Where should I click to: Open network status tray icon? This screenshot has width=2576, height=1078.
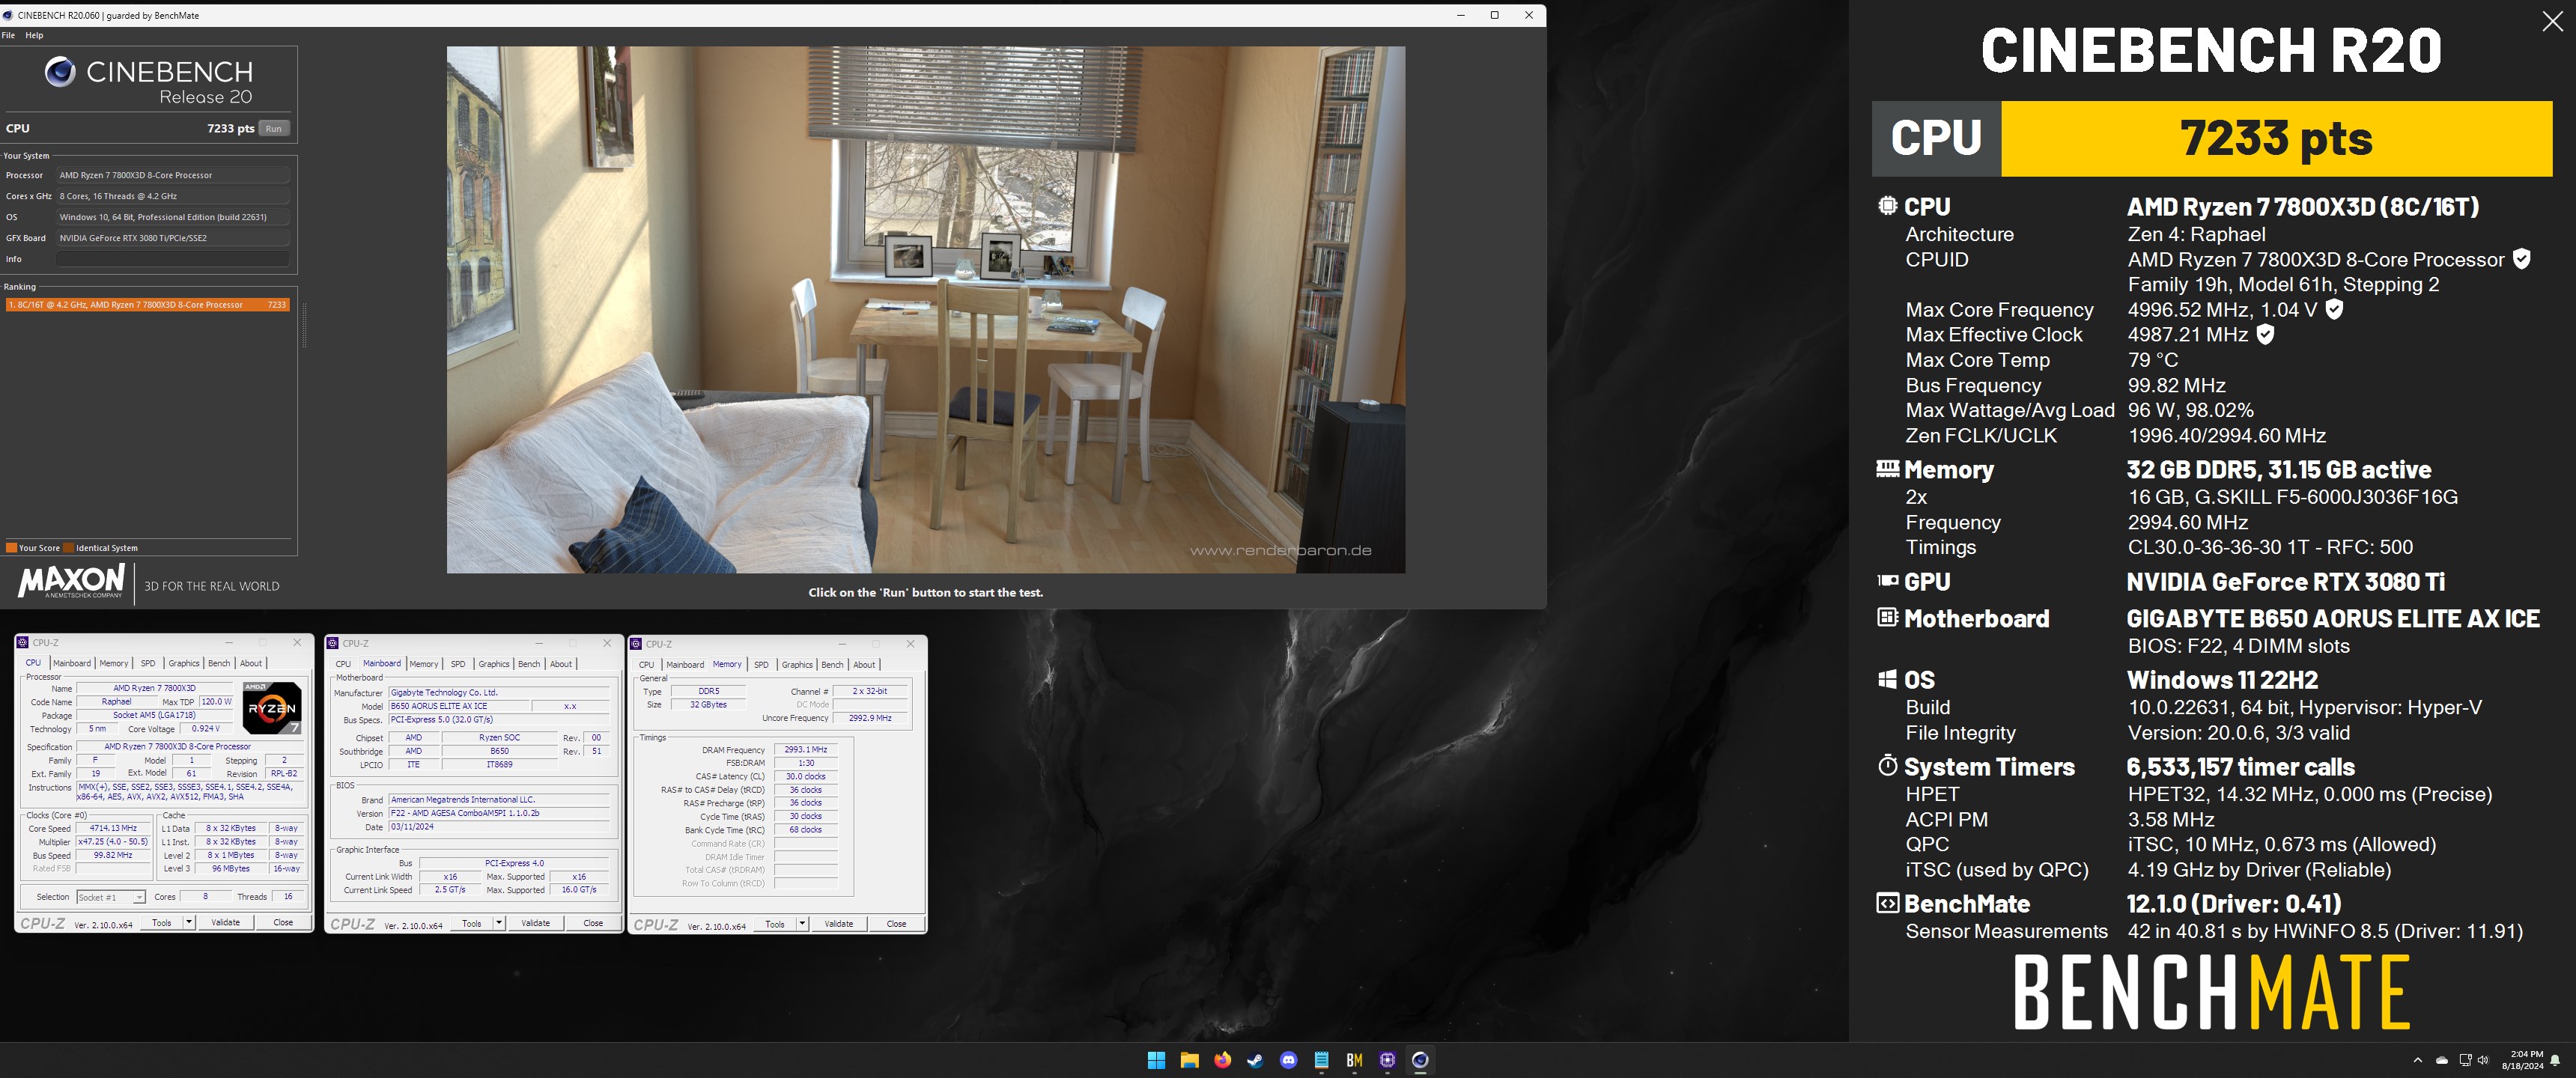tap(2465, 1060)
